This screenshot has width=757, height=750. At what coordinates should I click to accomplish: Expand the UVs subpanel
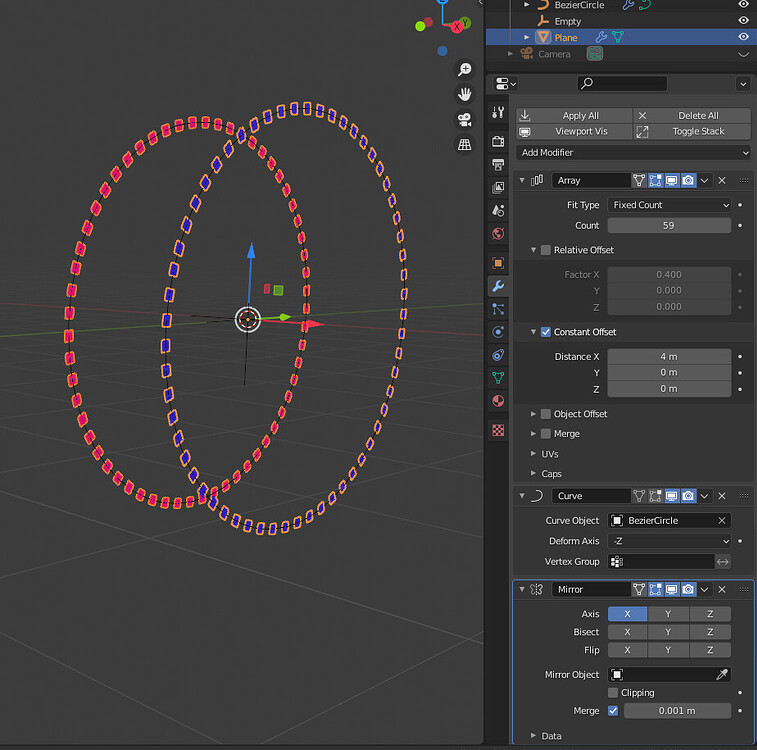(x=533, y=454)
